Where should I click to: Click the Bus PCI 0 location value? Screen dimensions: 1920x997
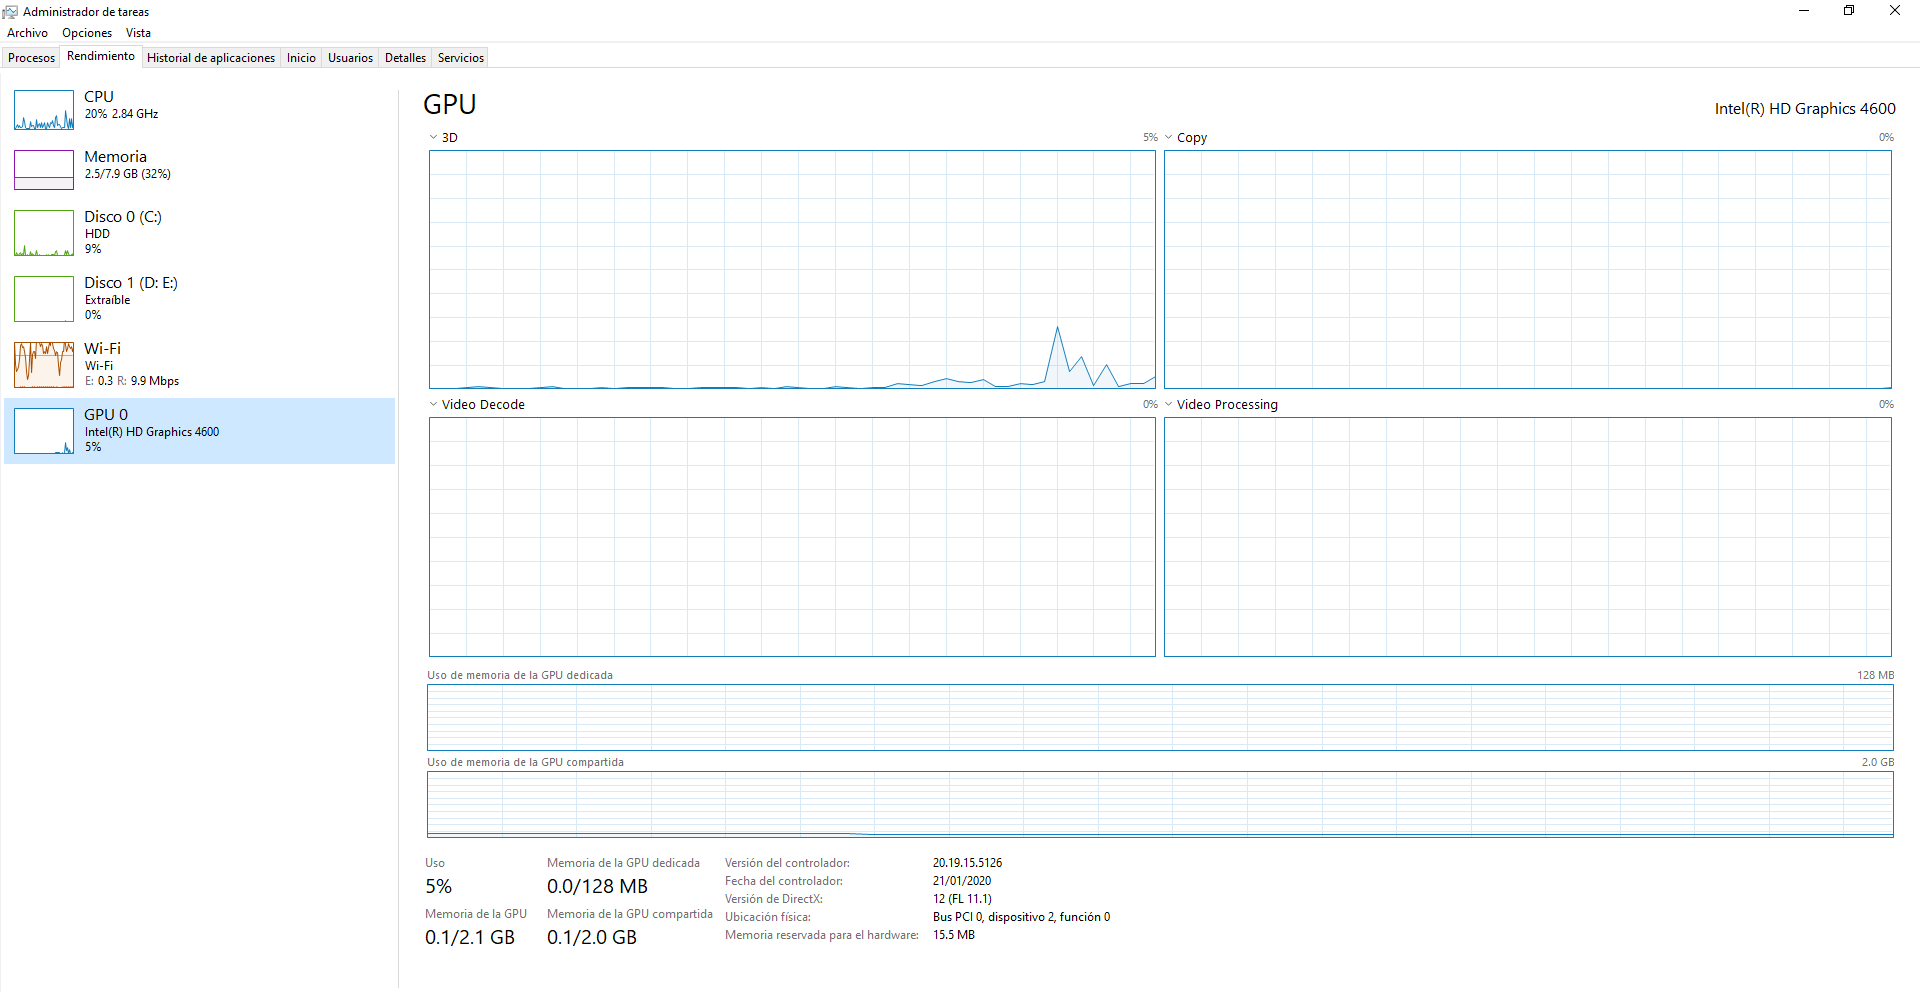click(x=1021, y=917)
